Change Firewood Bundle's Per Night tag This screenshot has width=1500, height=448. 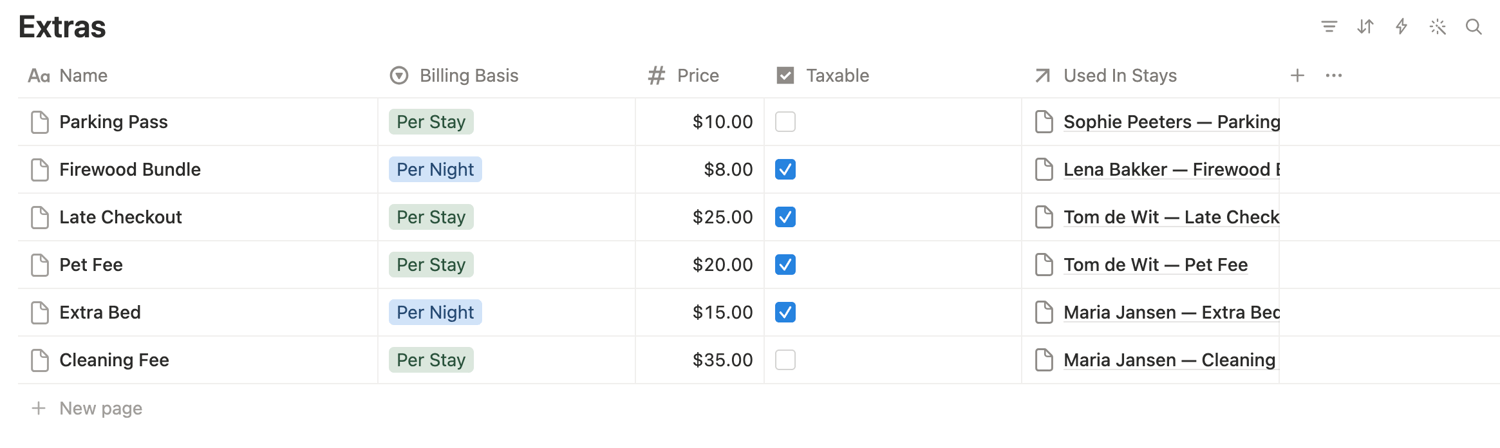click(435, 169)
